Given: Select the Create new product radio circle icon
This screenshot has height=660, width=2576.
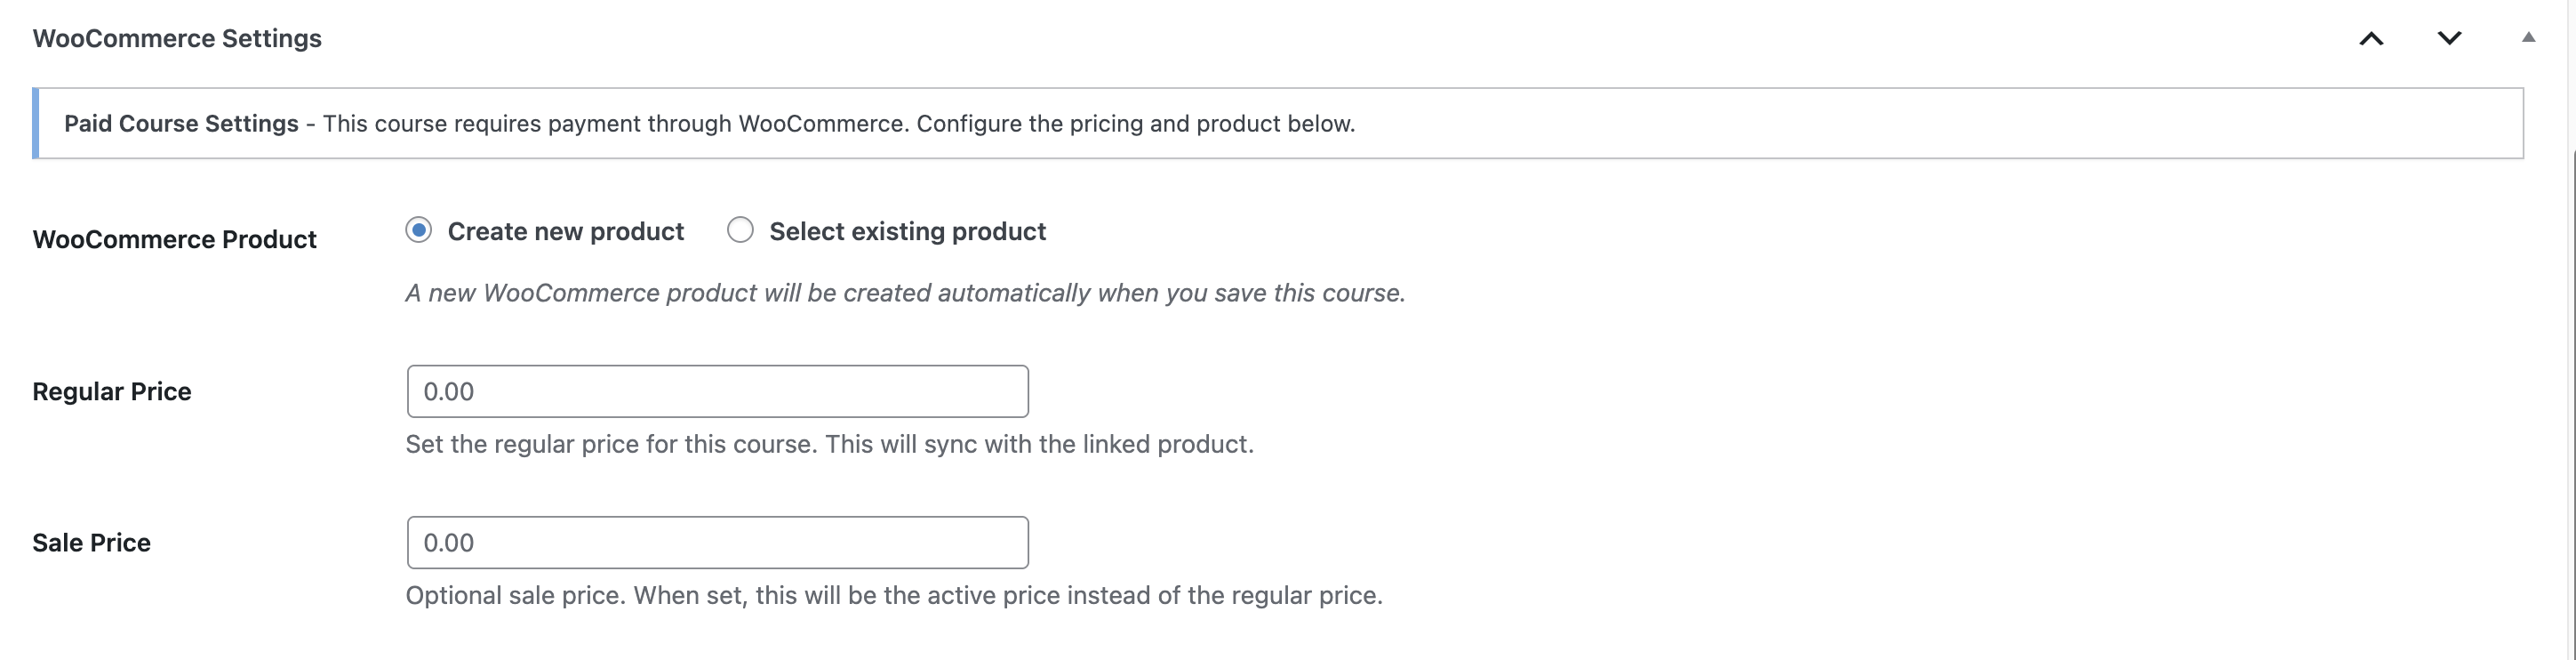Looking at the screenshot, I should click(x=418, y=230).
